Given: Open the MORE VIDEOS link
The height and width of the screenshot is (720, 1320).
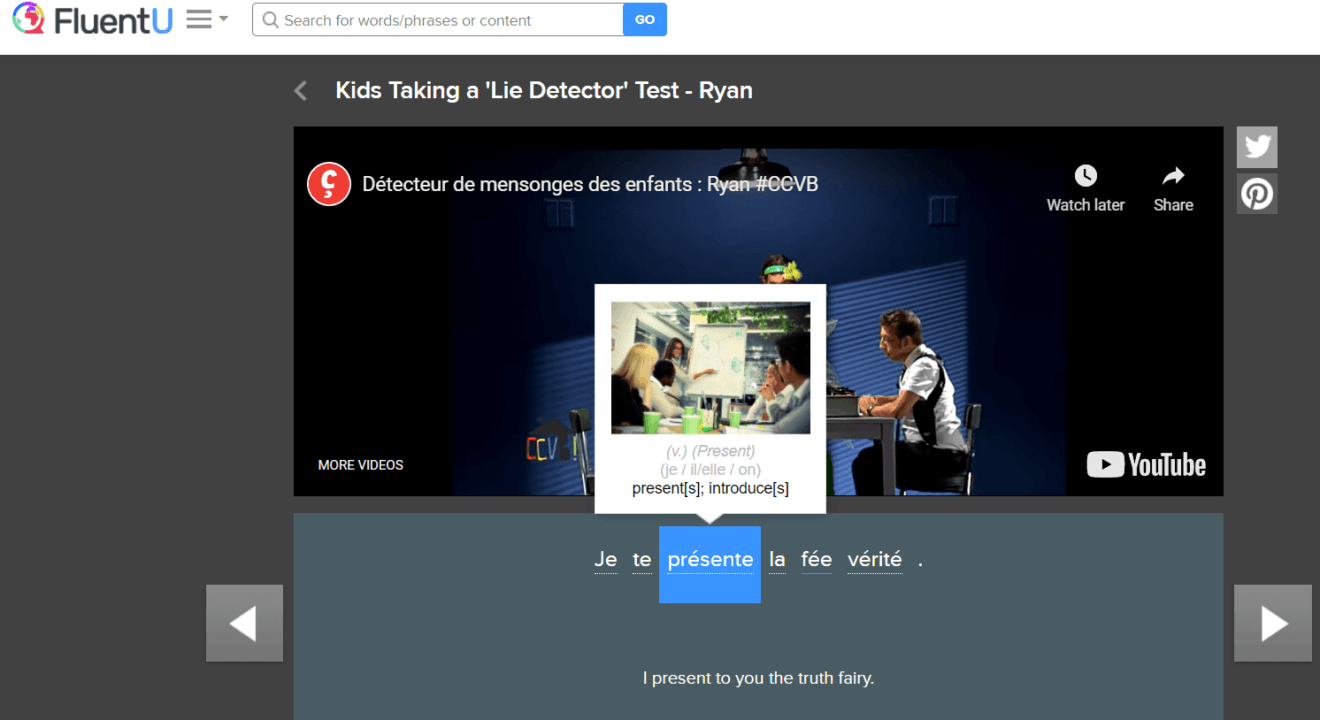Looking at the screenshot, I should coord(360,464).
